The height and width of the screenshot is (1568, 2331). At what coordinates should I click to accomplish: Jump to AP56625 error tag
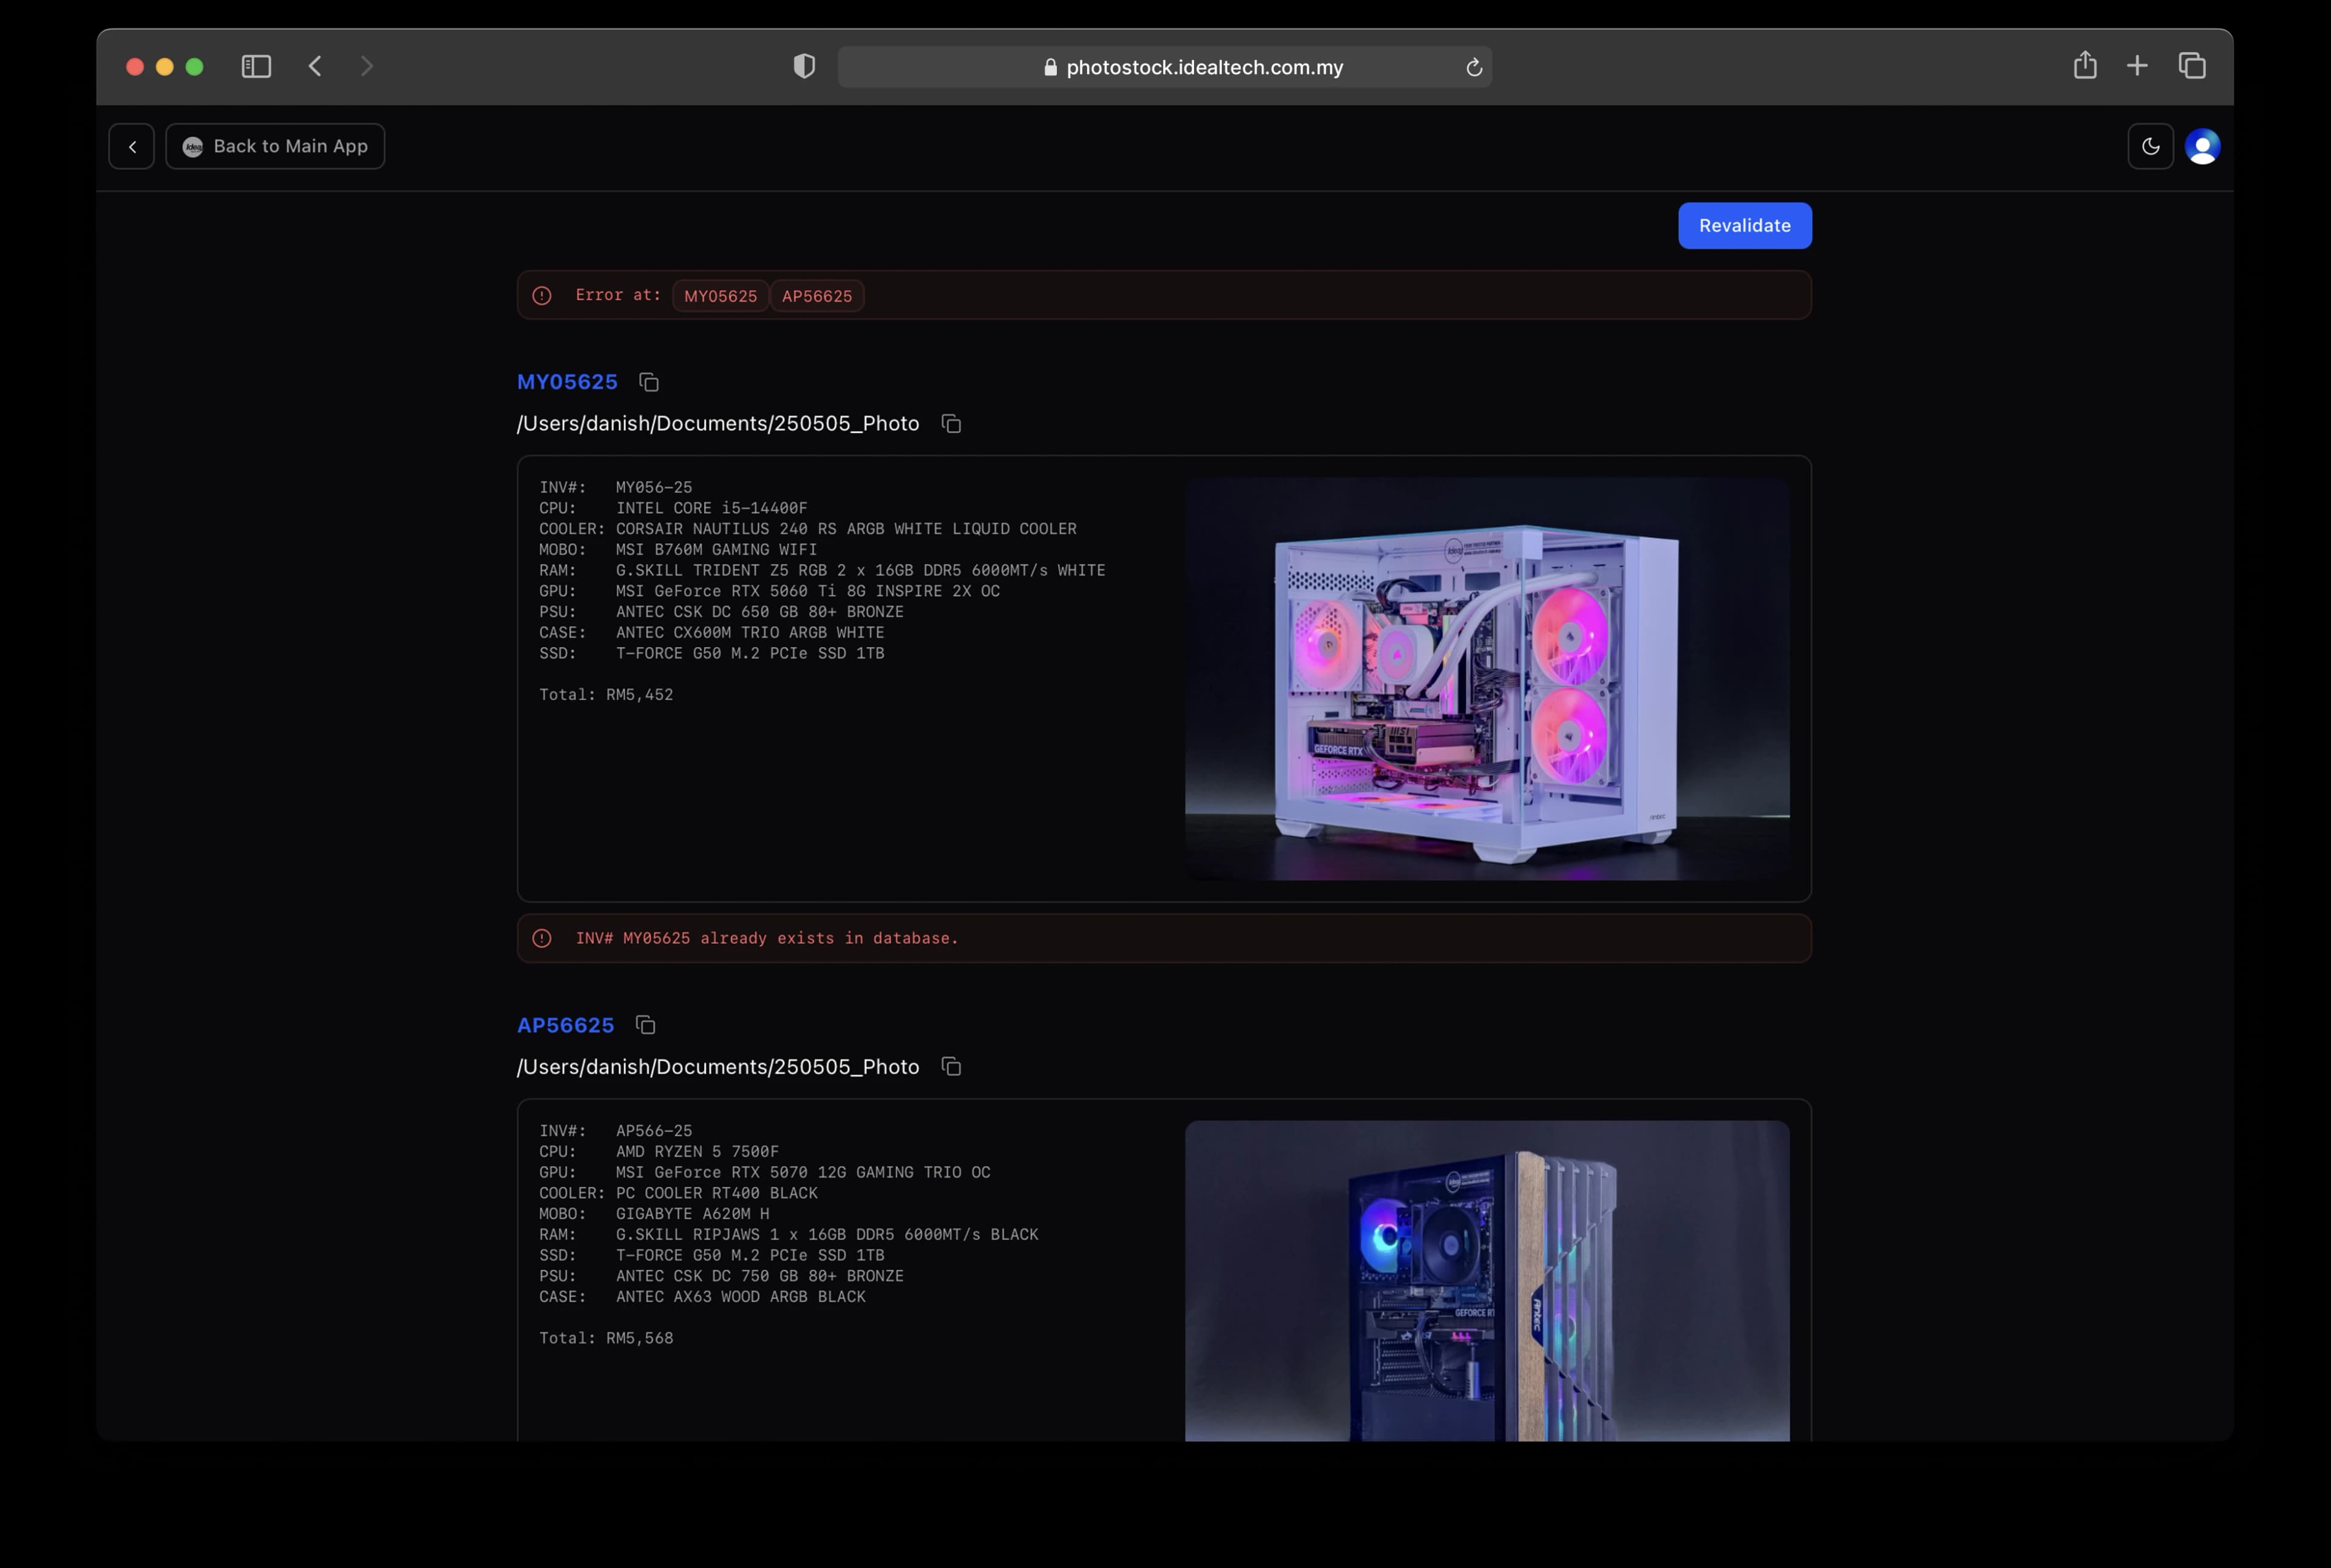[x=816, y=296]
